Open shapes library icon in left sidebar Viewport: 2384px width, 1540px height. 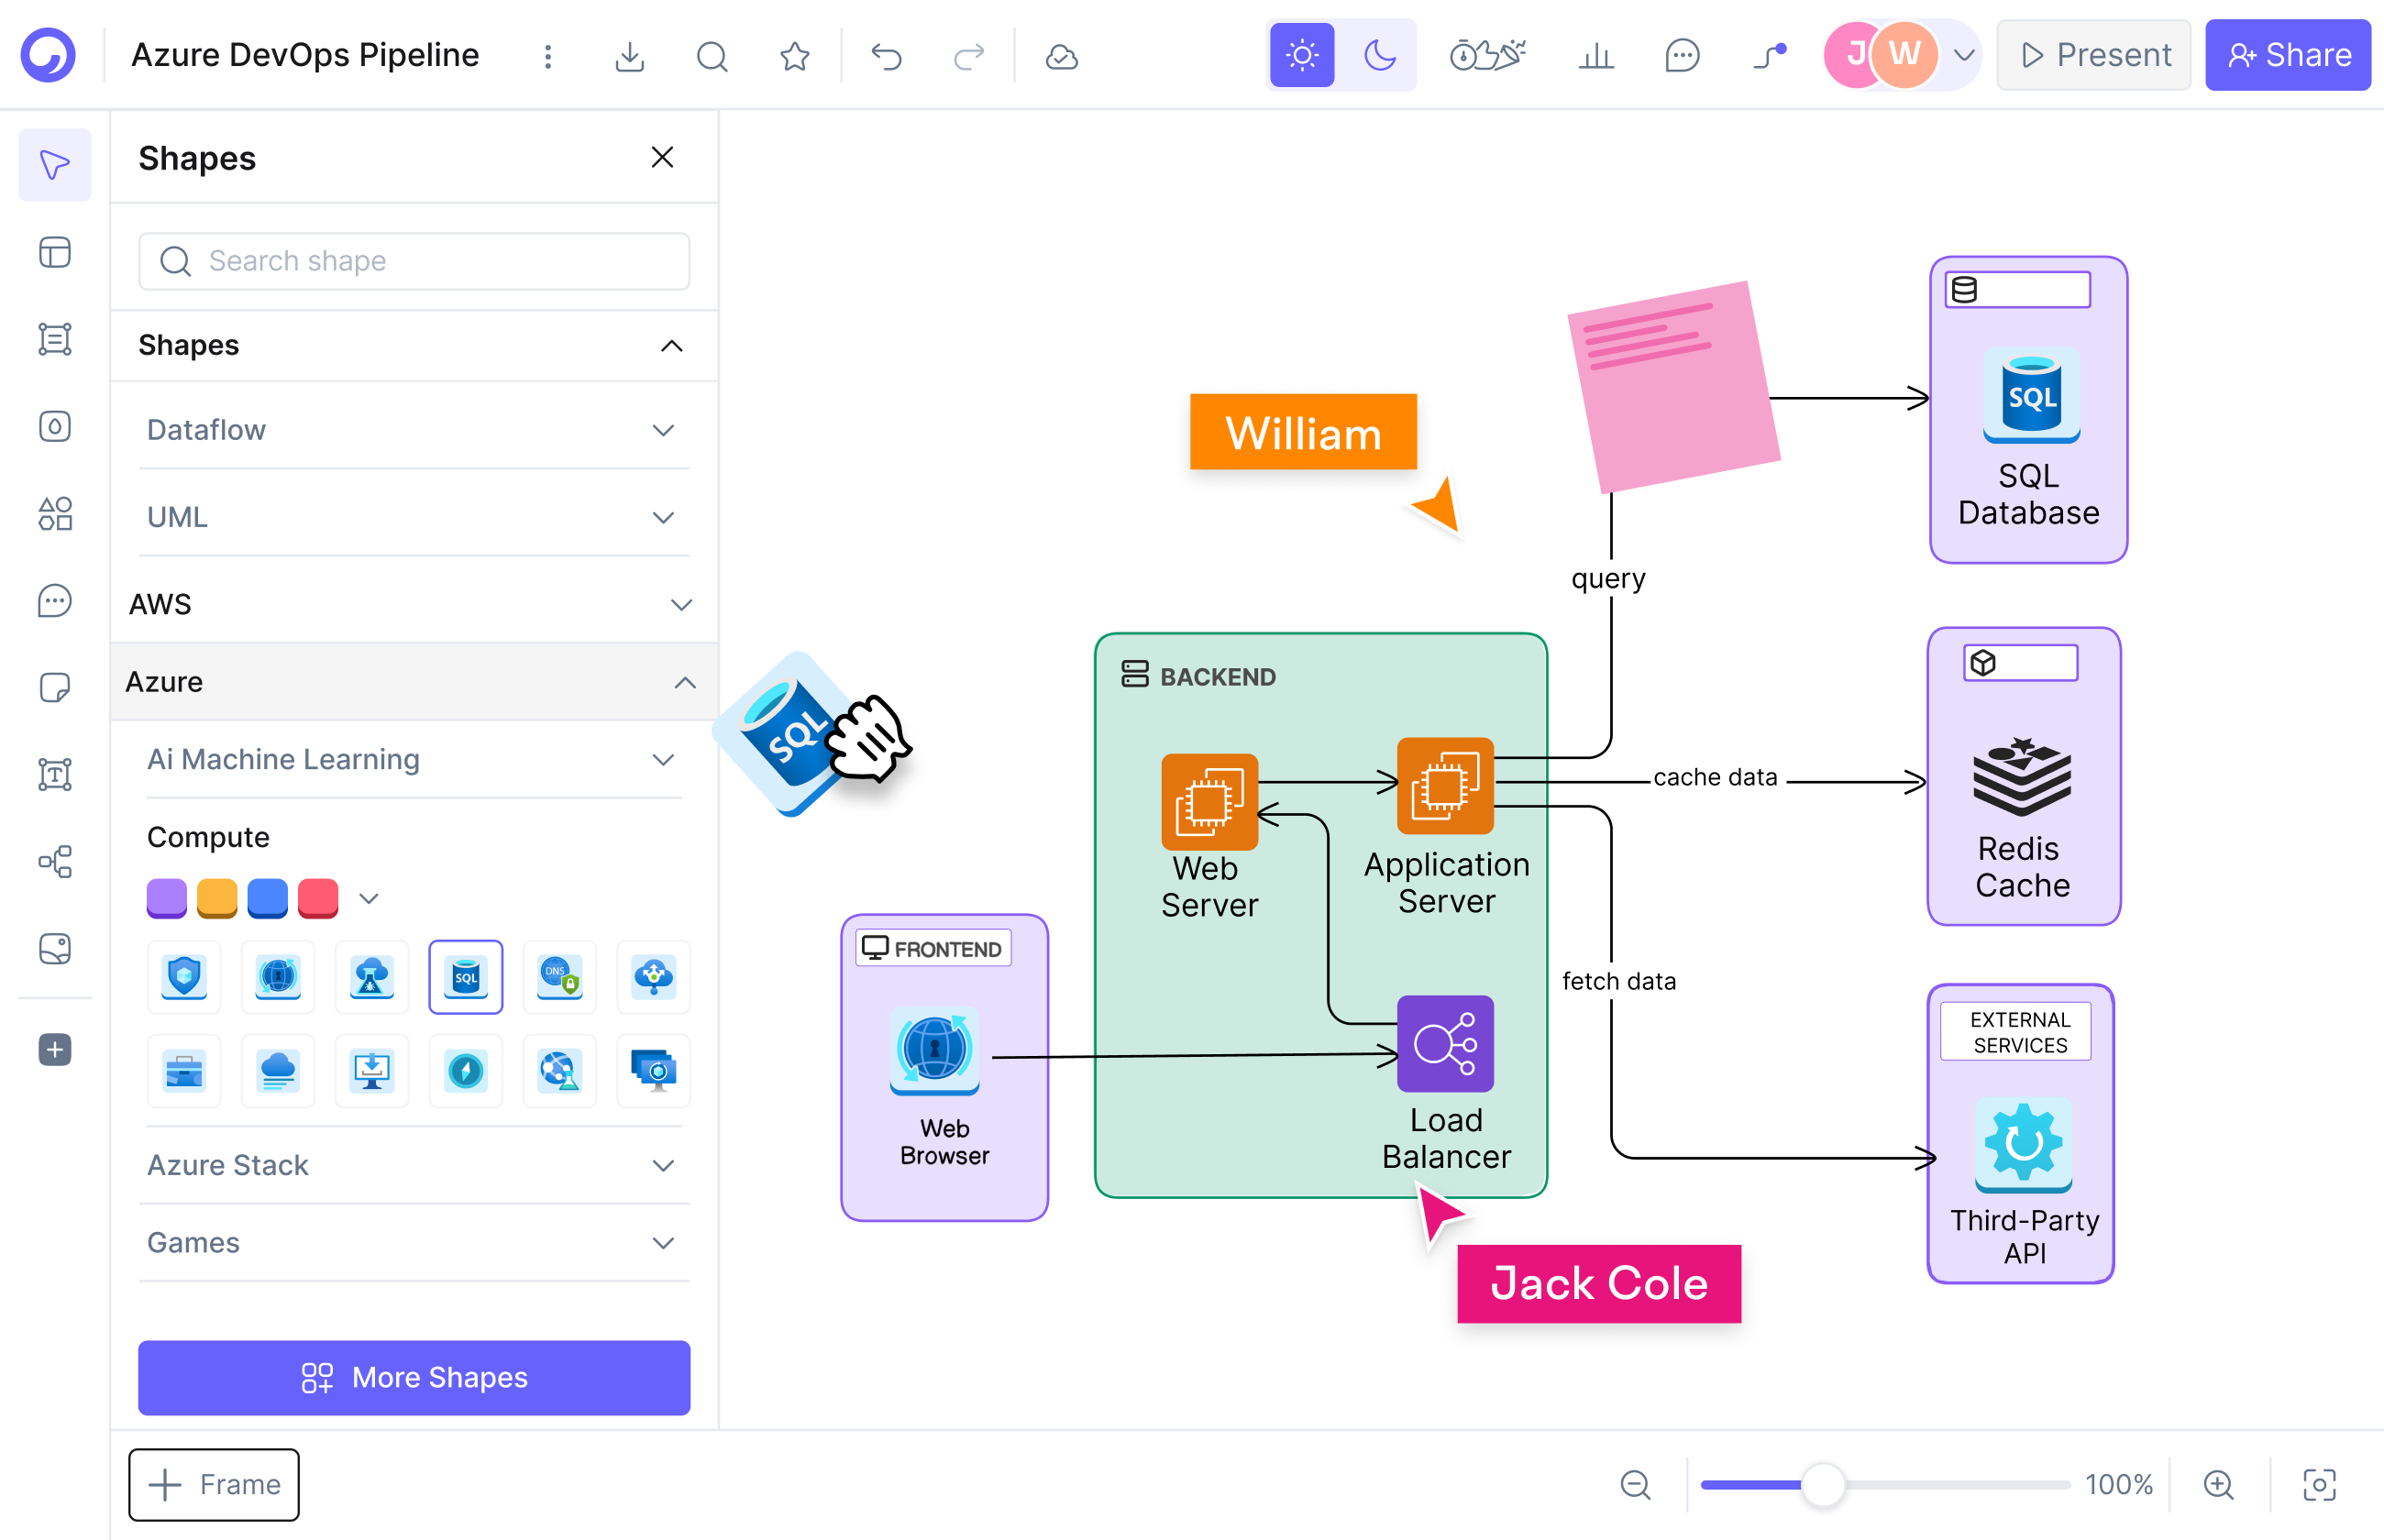point(55,514)
